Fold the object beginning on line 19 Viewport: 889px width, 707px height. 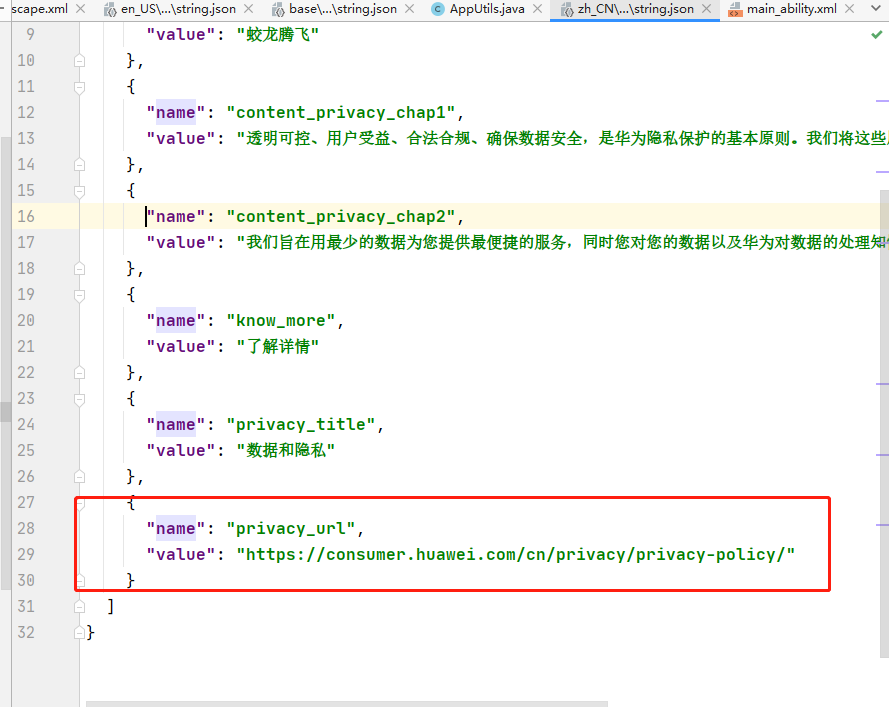point(80,294)
